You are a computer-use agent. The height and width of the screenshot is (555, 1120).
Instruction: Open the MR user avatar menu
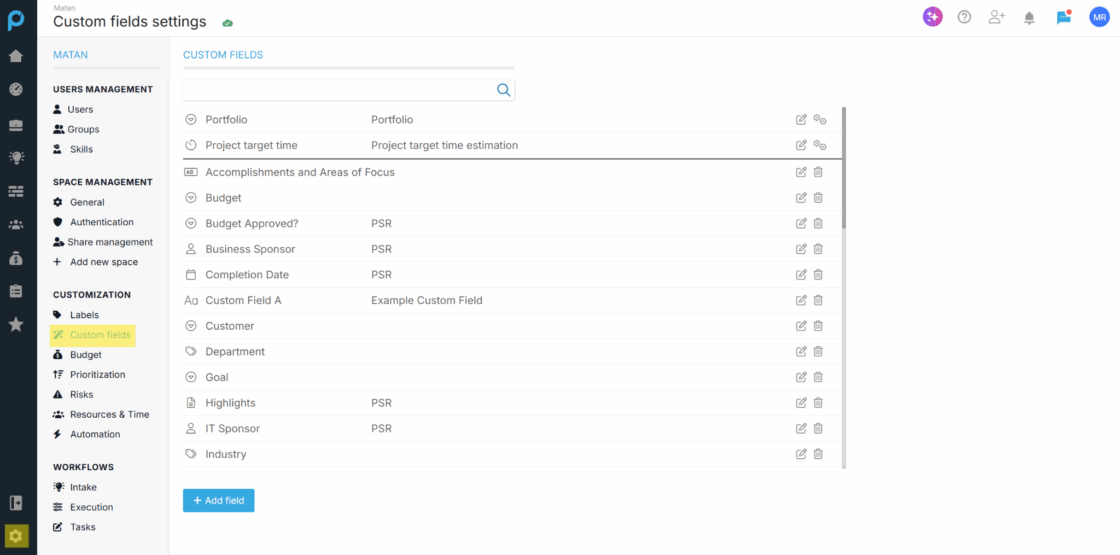1099,17
